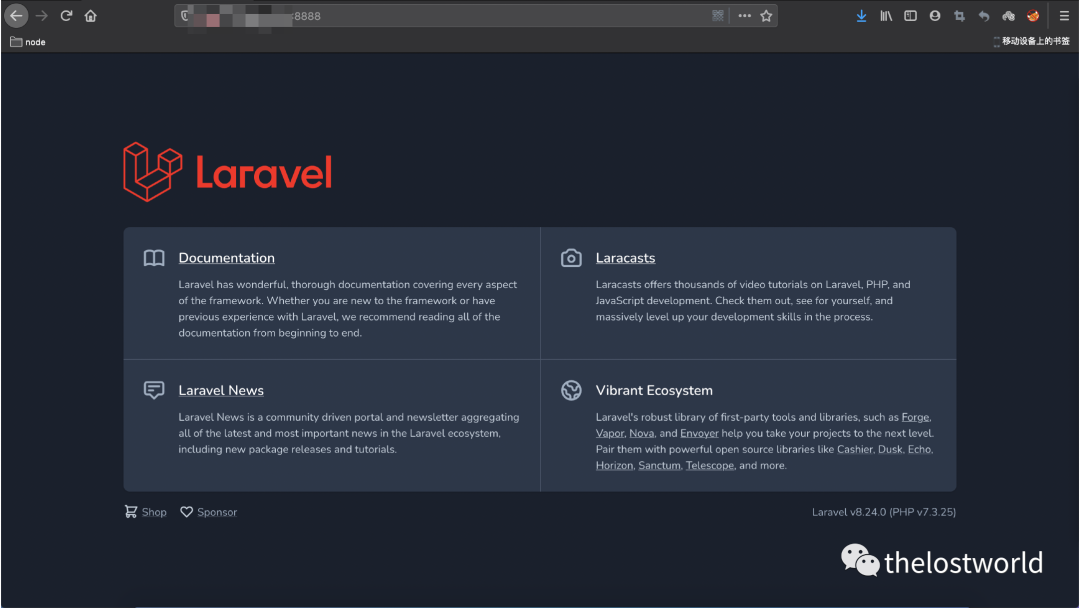Open the library icon
Screen dimensions: 1080x609
(886, 16)
